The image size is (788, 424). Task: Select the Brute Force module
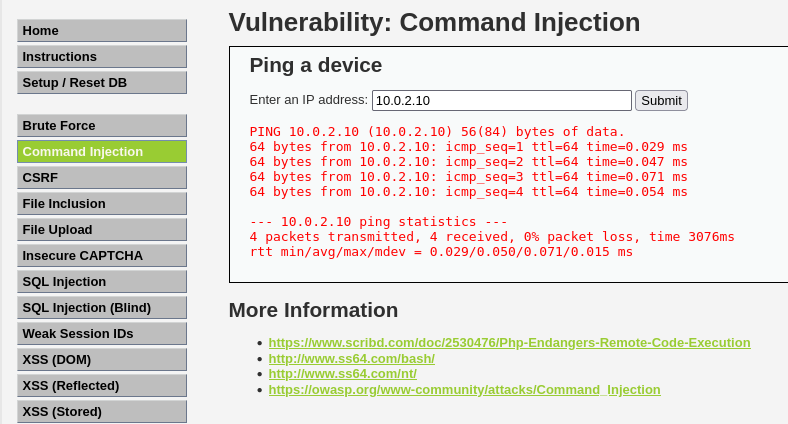click(x=101, y=126)
